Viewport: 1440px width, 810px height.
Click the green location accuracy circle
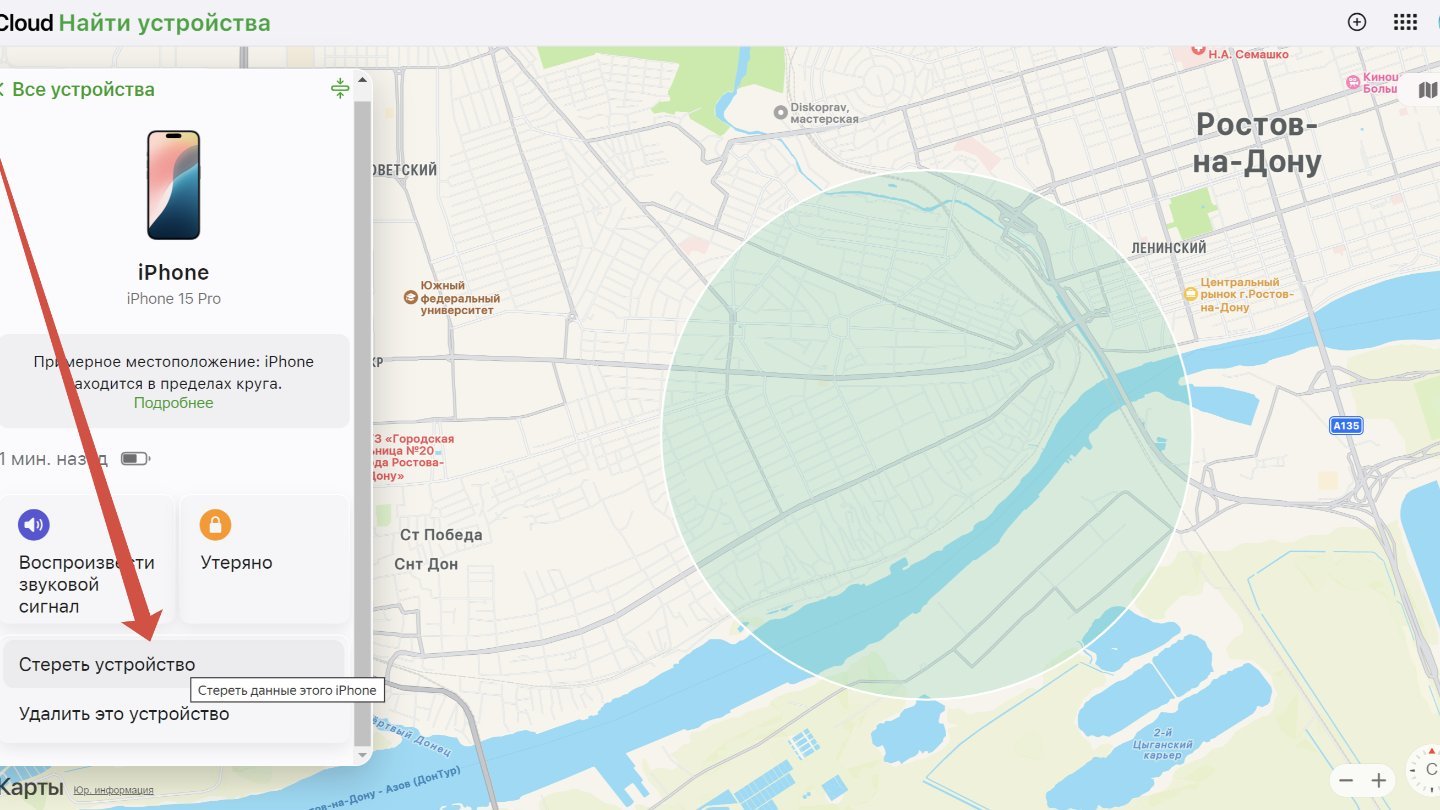[926, 435]
